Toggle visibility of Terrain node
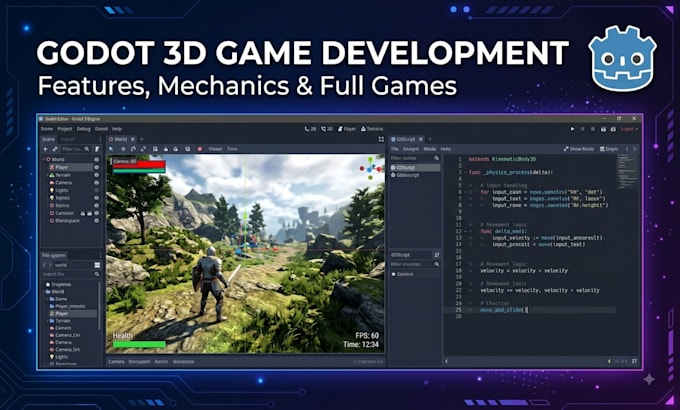 (x=96, y=175)
